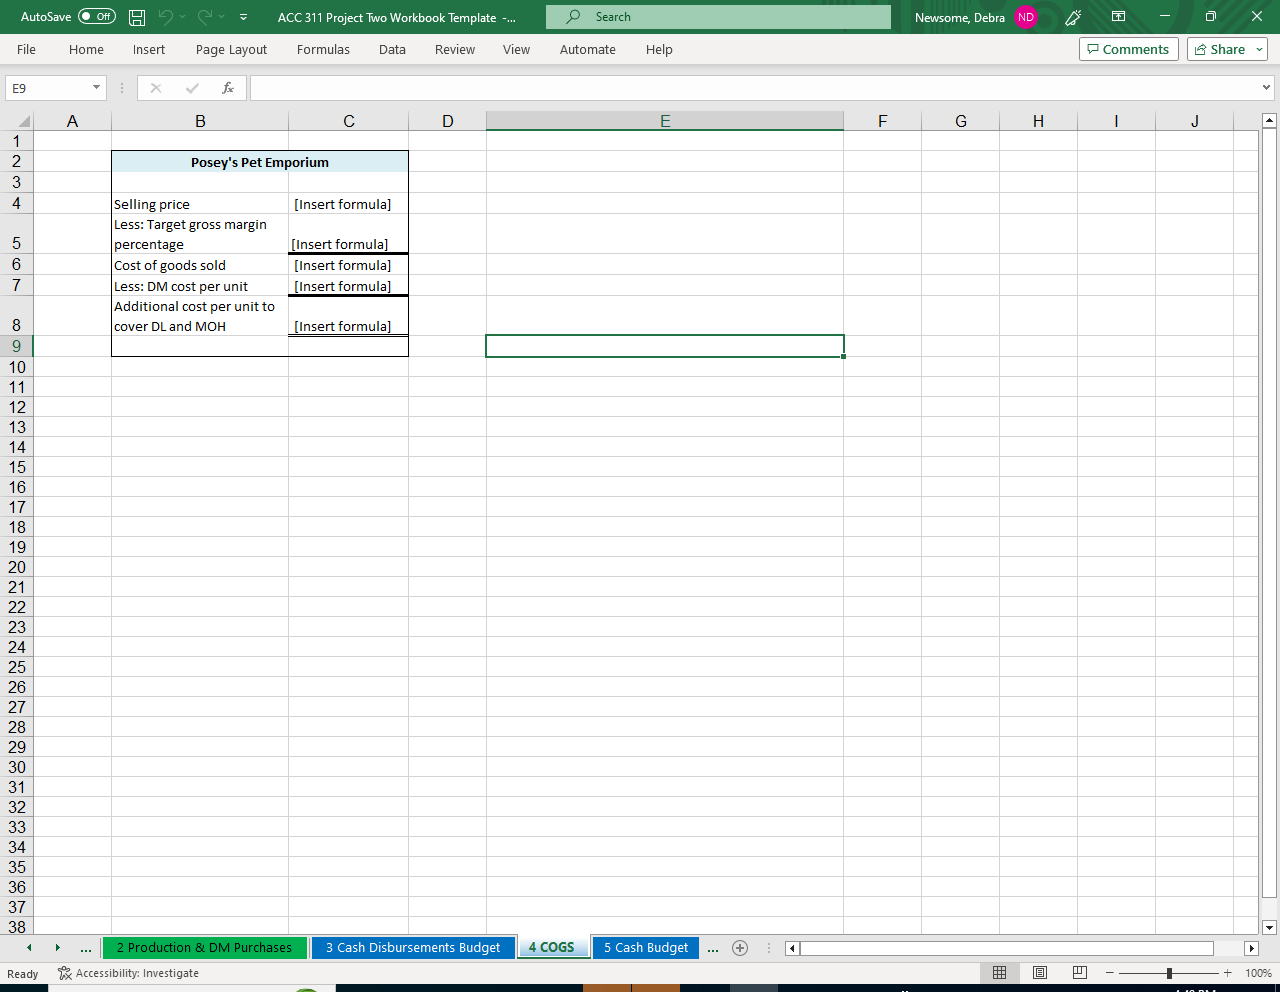
Task: Select the 4 COGS sheet tab
Action: point(552,947)
